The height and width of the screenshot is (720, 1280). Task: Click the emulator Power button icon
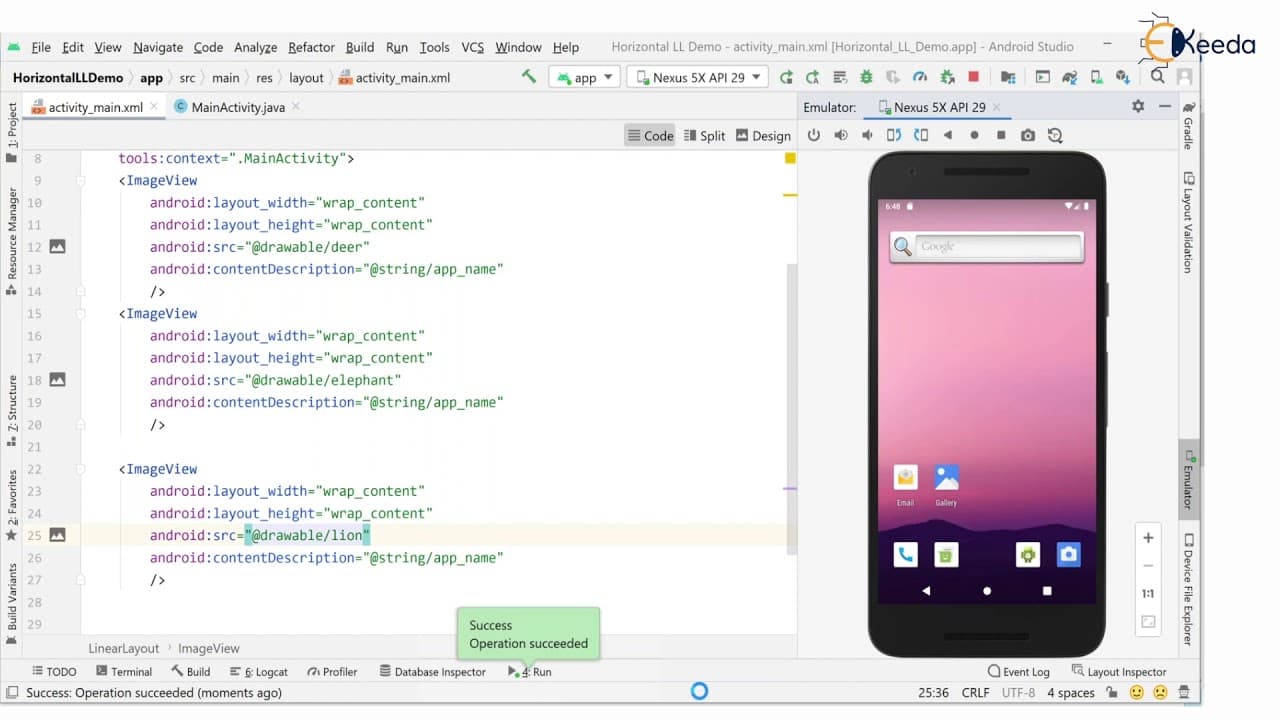[x=814, y=135]
